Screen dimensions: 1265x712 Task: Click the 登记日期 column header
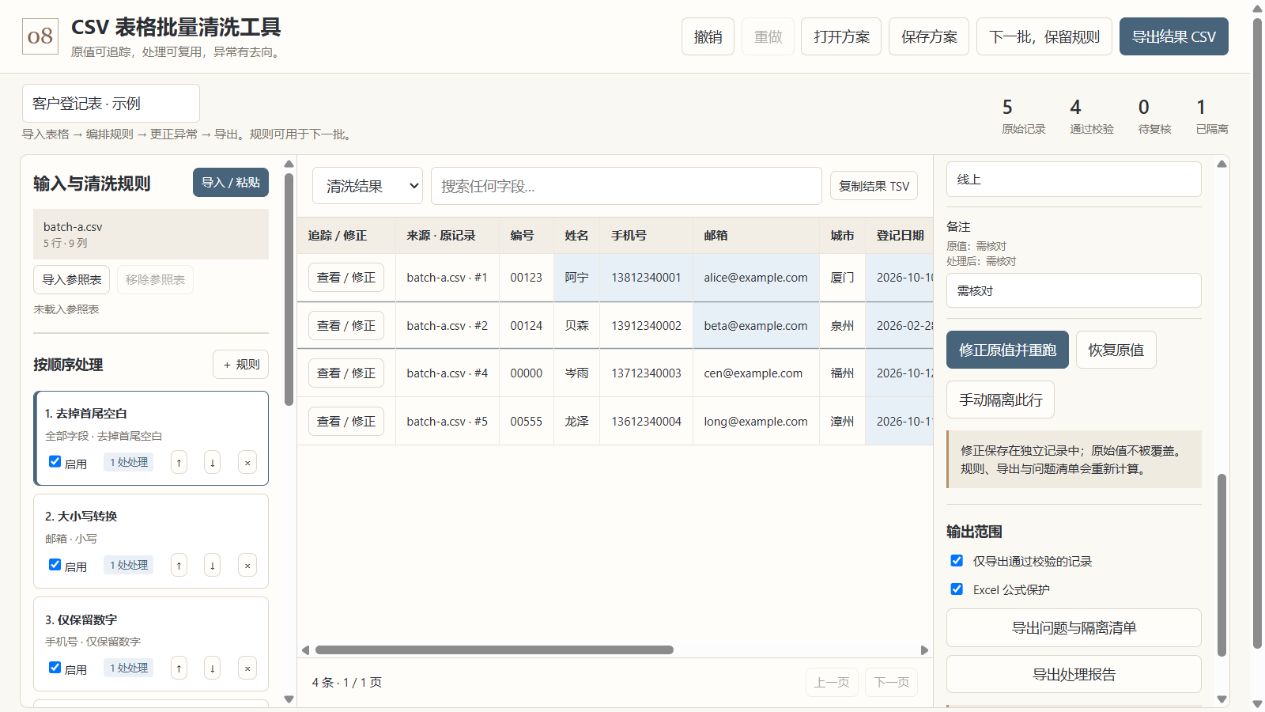(900, 236)
